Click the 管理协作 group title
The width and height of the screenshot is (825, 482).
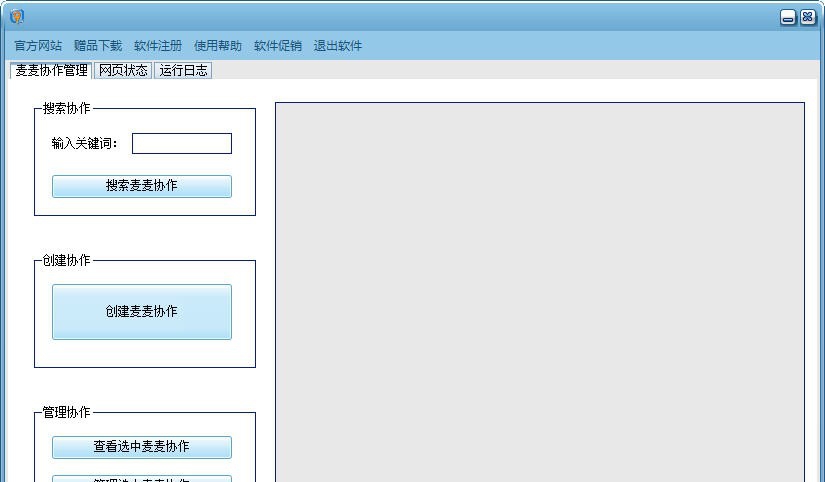[x=66, y=412]
